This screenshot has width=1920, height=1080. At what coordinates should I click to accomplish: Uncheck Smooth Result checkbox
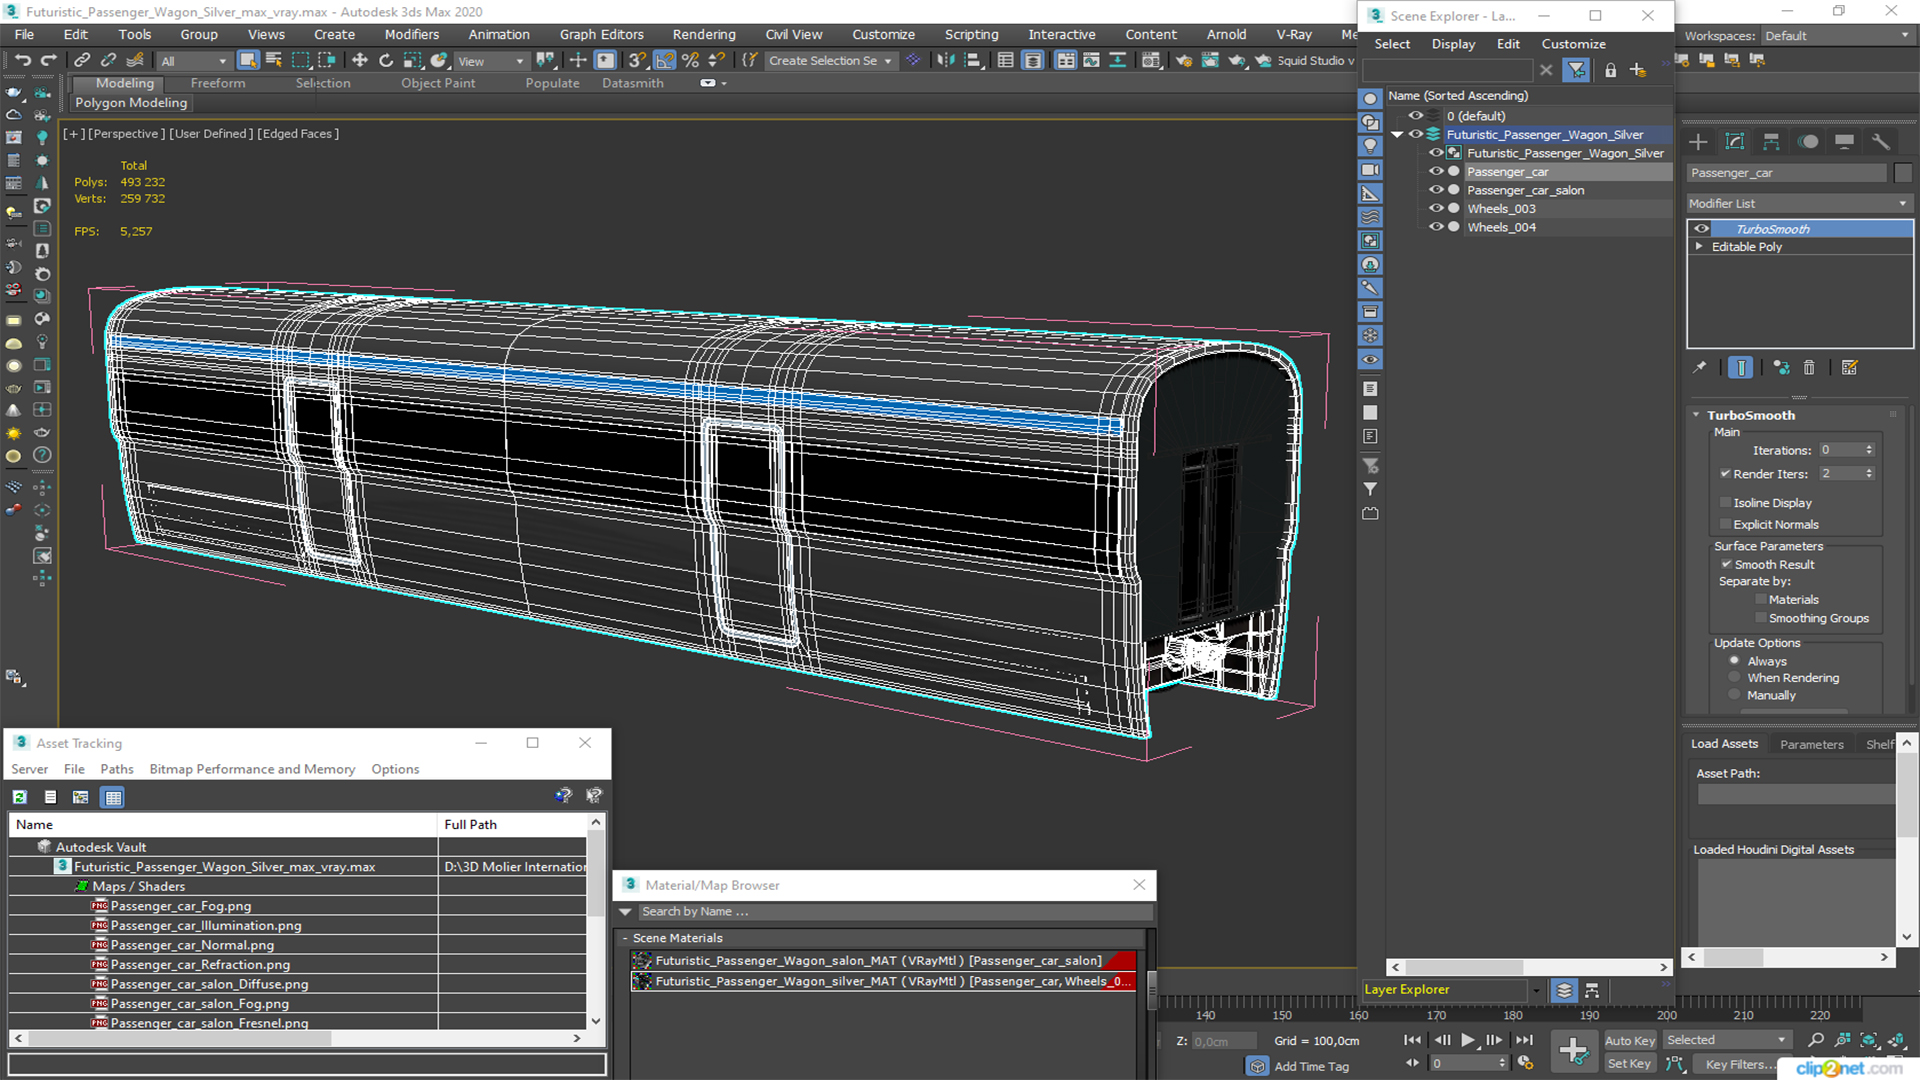(x=1726, y=564)
